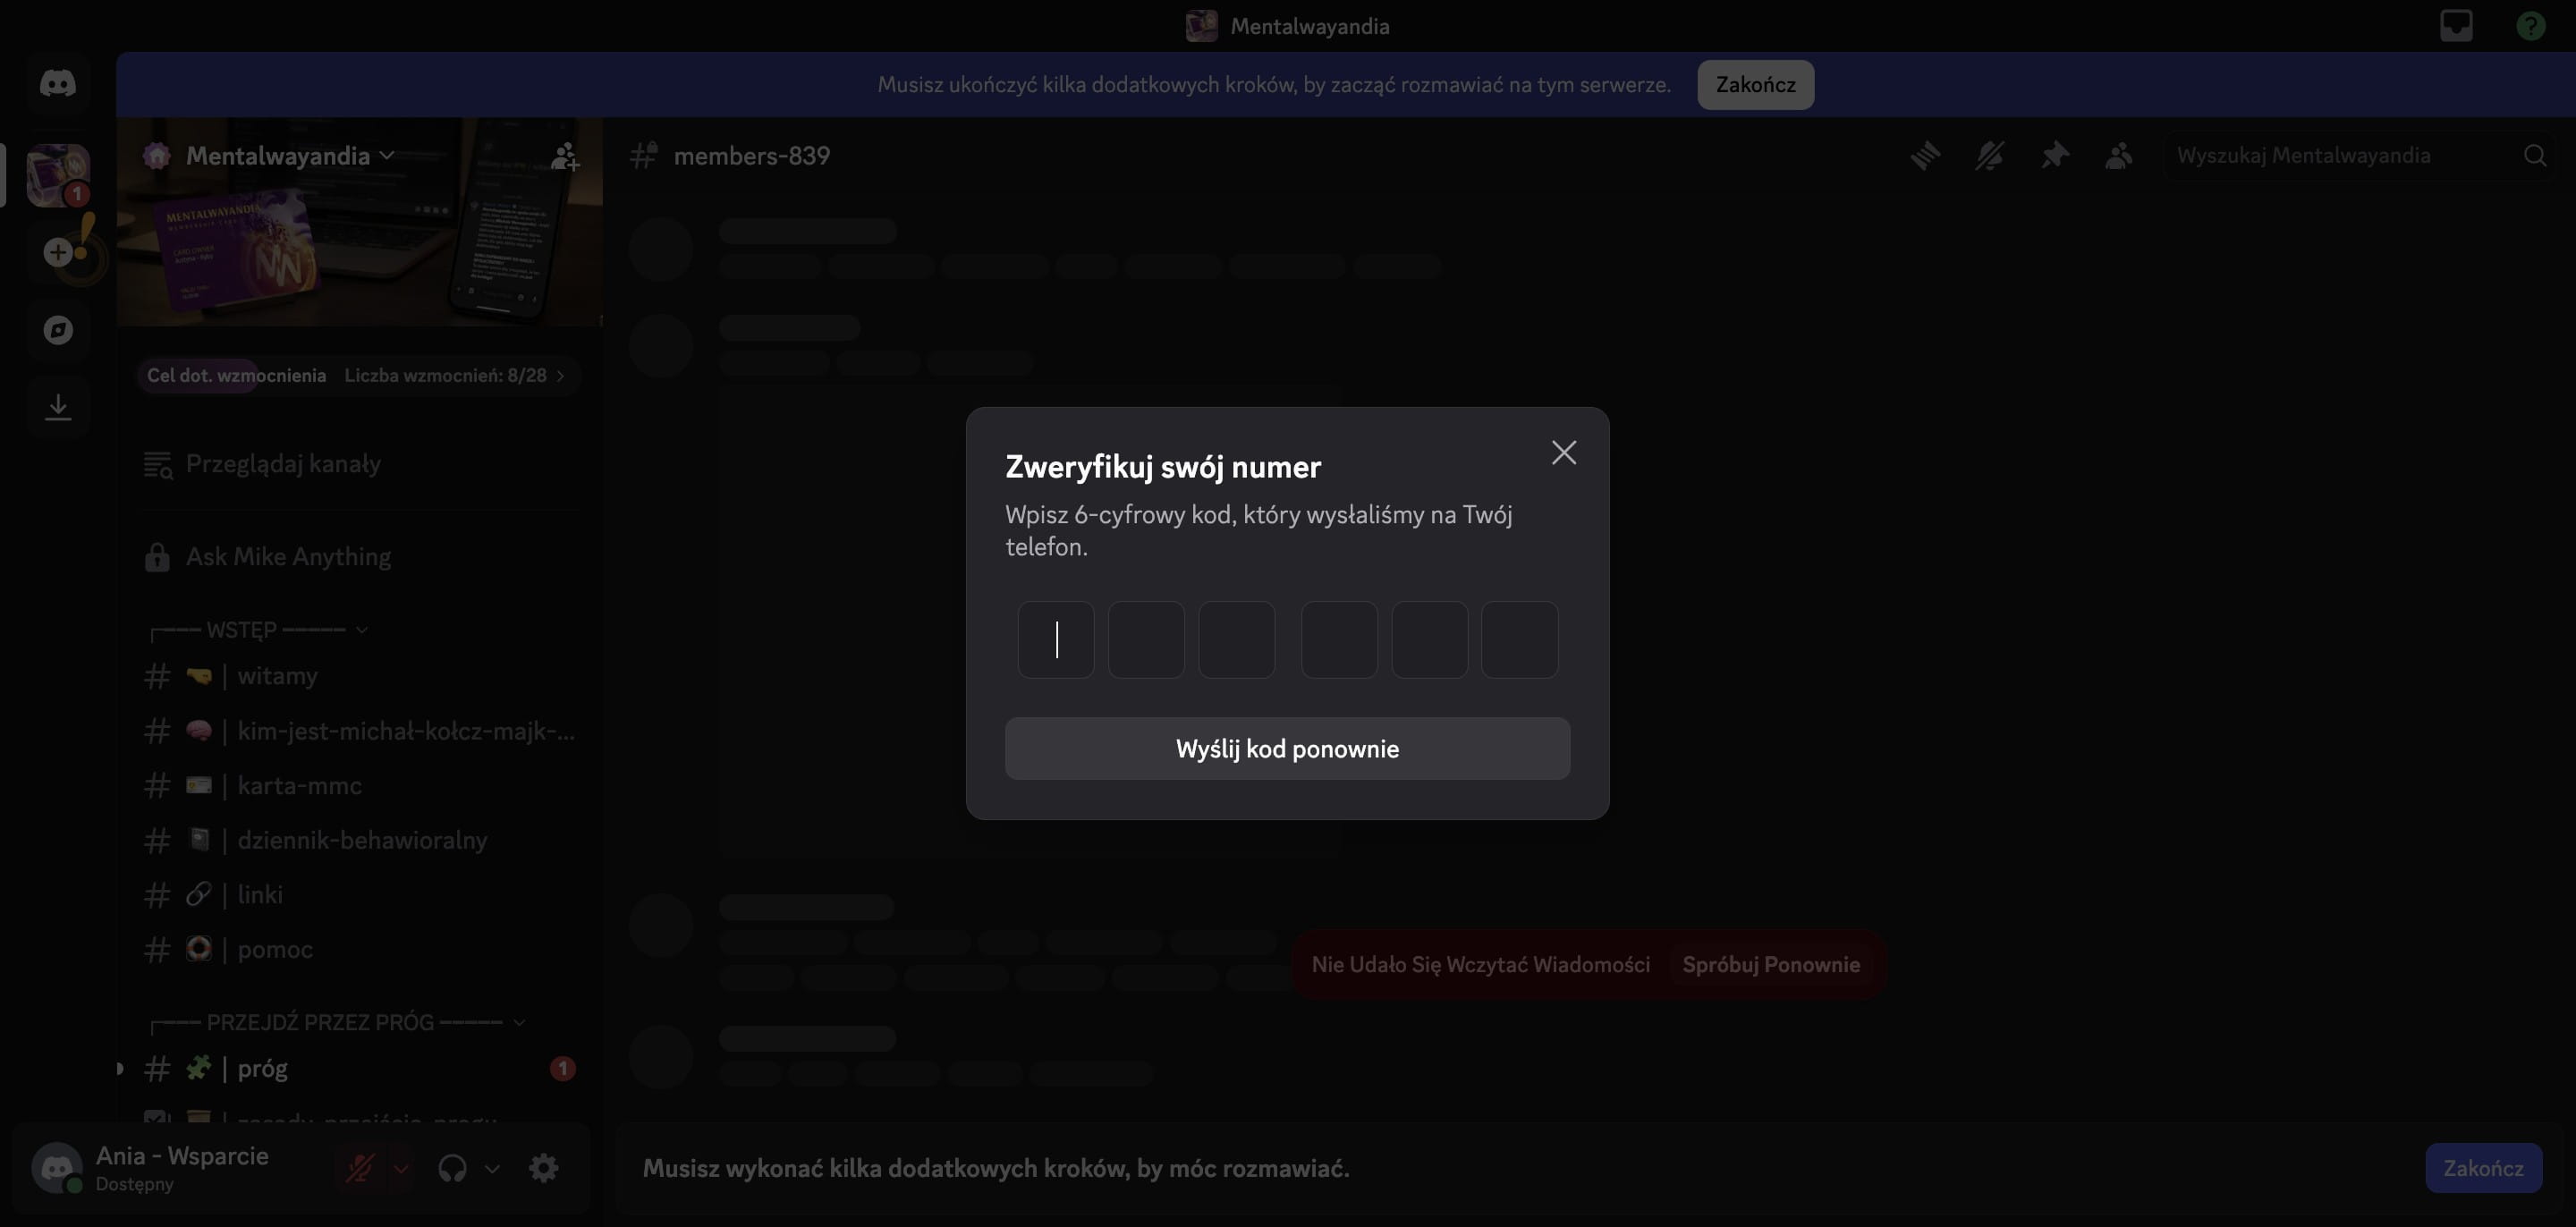The height and width of the screenshot is (1227, 2576).
Task: Click Spróbuj Ponownie retry button
Action: coord(1771,965)
